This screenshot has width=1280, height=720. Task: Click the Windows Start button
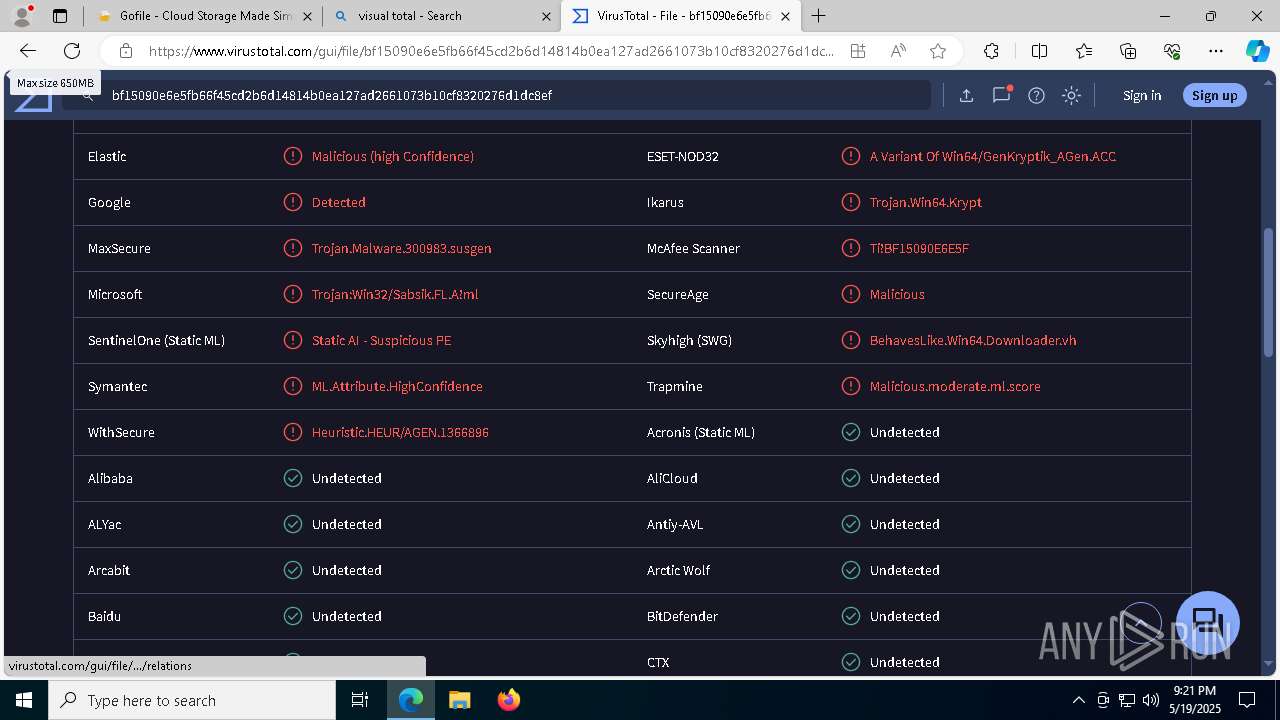point(24,700)
